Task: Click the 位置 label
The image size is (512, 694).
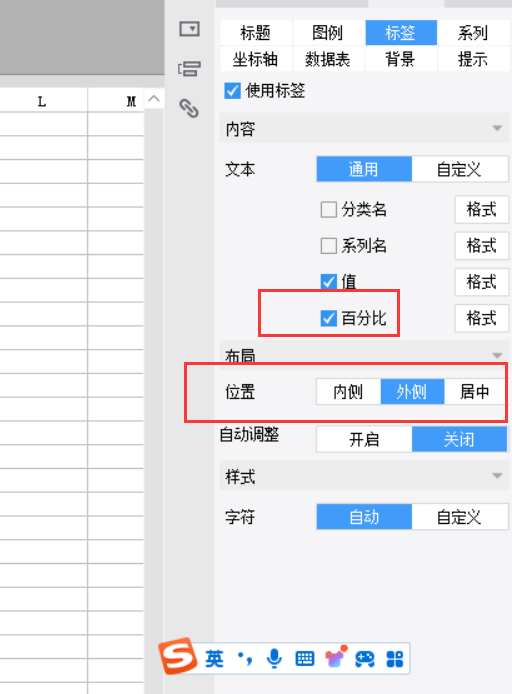Action: pos(240,392)
